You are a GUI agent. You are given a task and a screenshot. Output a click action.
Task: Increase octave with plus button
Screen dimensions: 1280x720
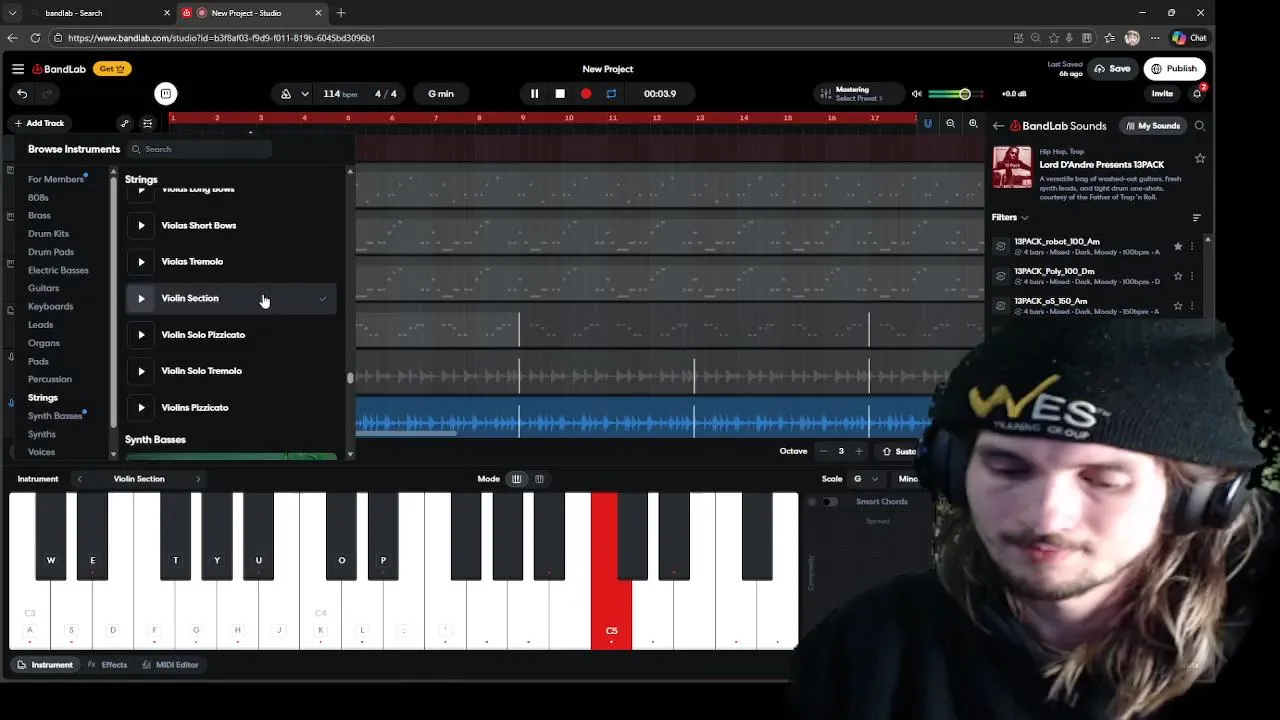[x=858, y=452]
